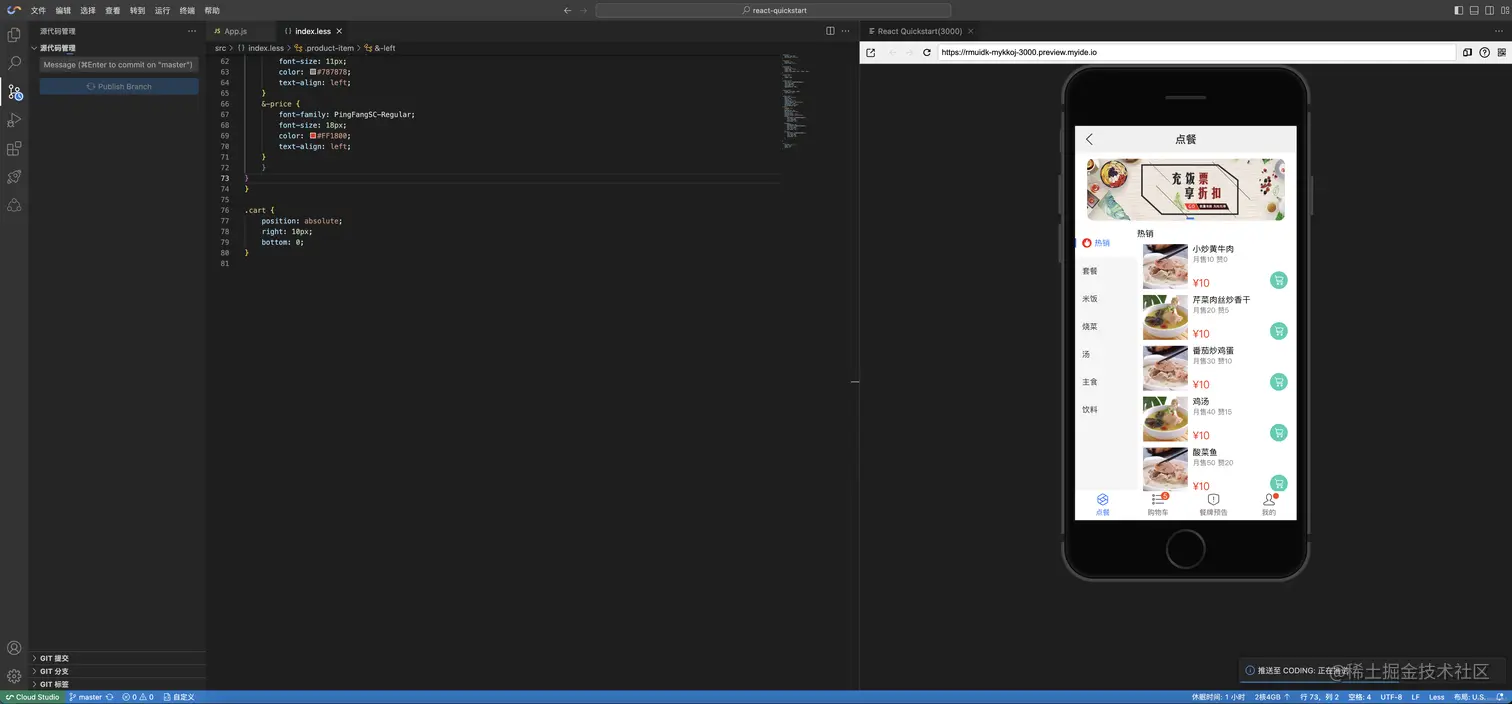Collapse the 源代码管理 section

pyautogui.click(x=117, y=48)
